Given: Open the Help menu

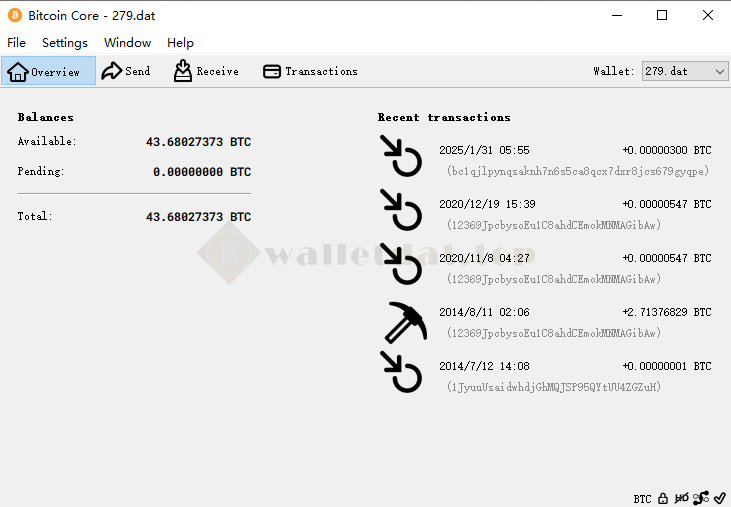Looking at the screenshot, I should (180, 42).
